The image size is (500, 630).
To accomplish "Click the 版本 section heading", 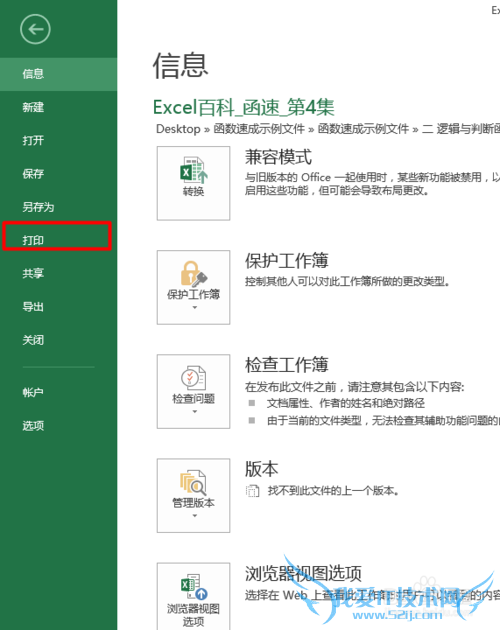I will pyautogui.click(x=261, y=469).
